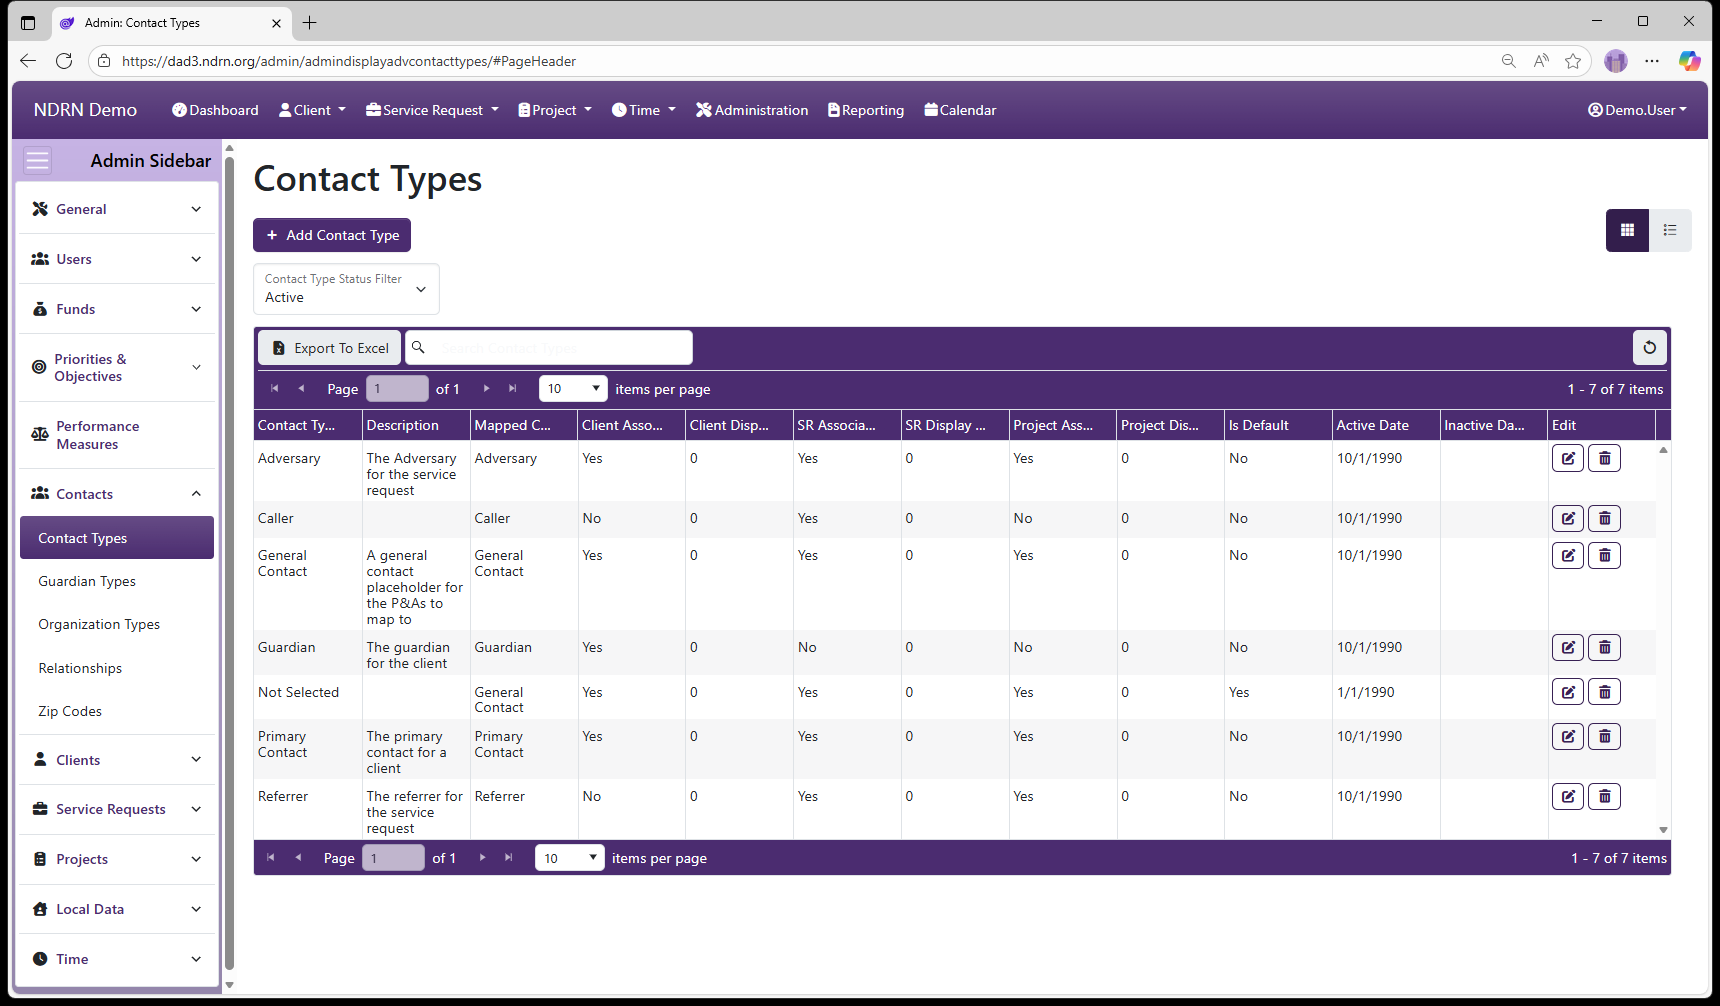Go to first page in top pager
1720x1006 pixels.
(x=275, y=388)
